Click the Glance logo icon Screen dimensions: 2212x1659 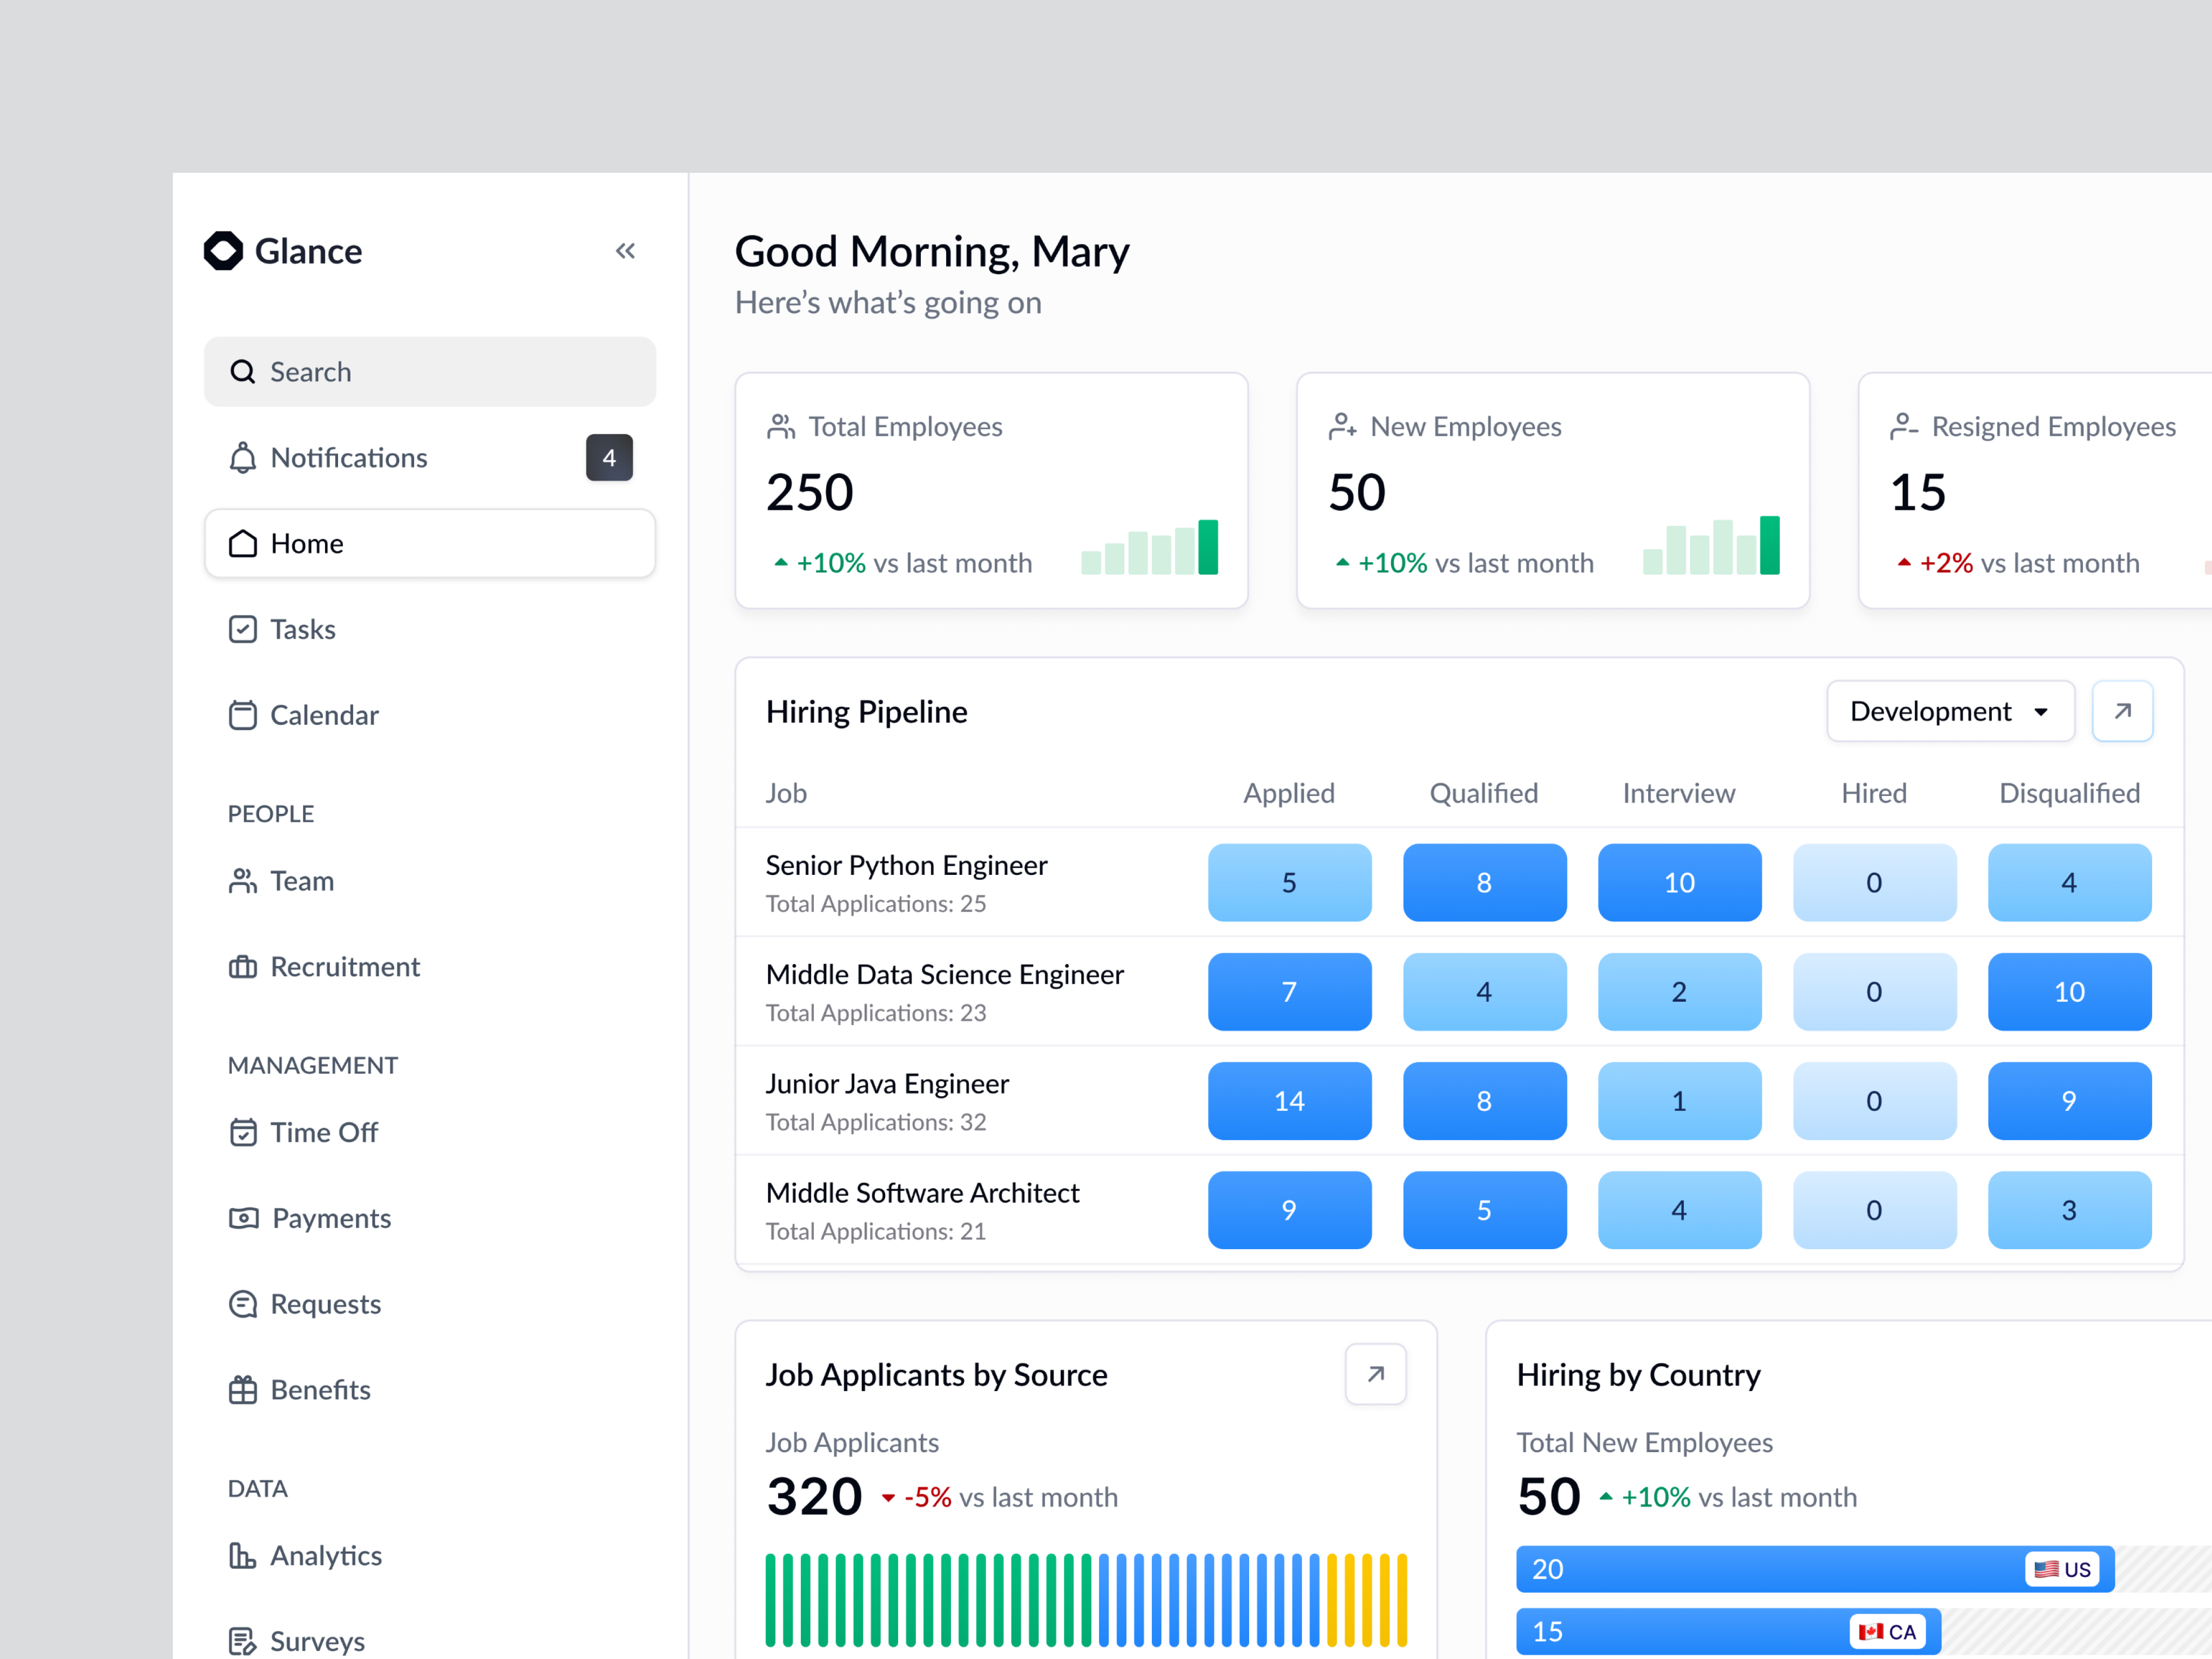(223, 251)
